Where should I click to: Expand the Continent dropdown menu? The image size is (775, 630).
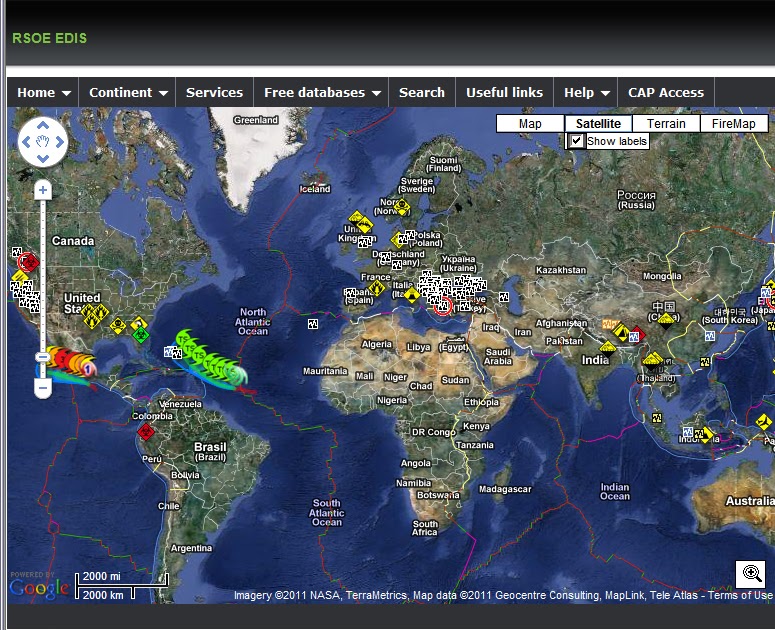point(128,92)
